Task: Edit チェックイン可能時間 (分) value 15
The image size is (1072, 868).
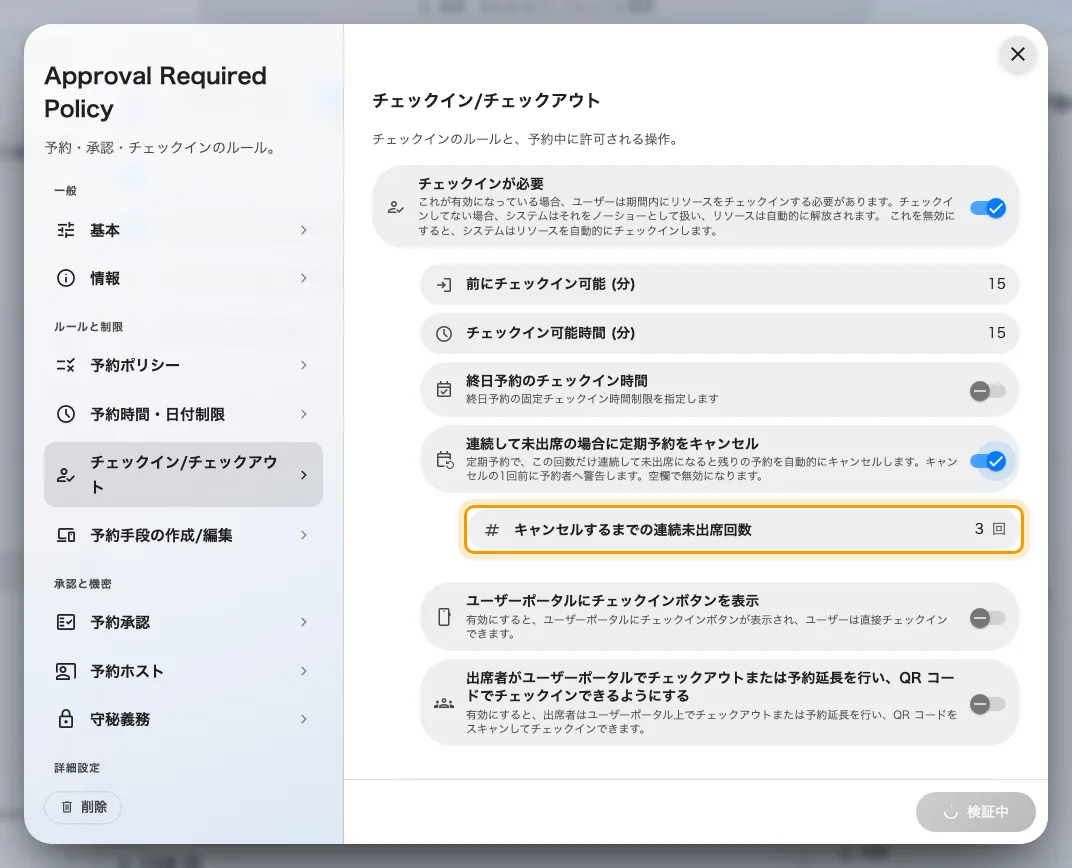Action: coord(997,333)
